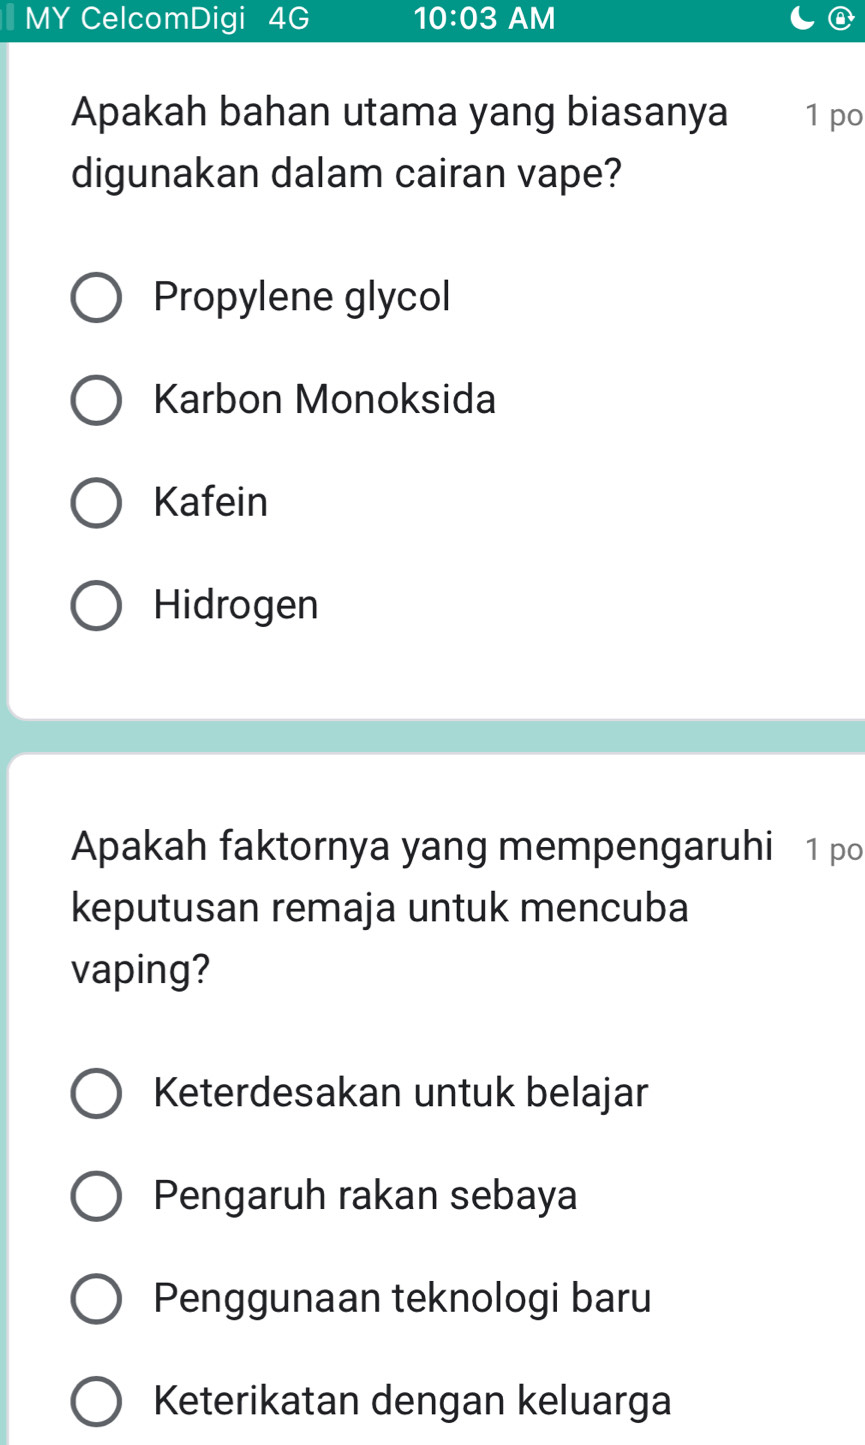Tap the 10:03 AM clock in status bar

(484, 19)
